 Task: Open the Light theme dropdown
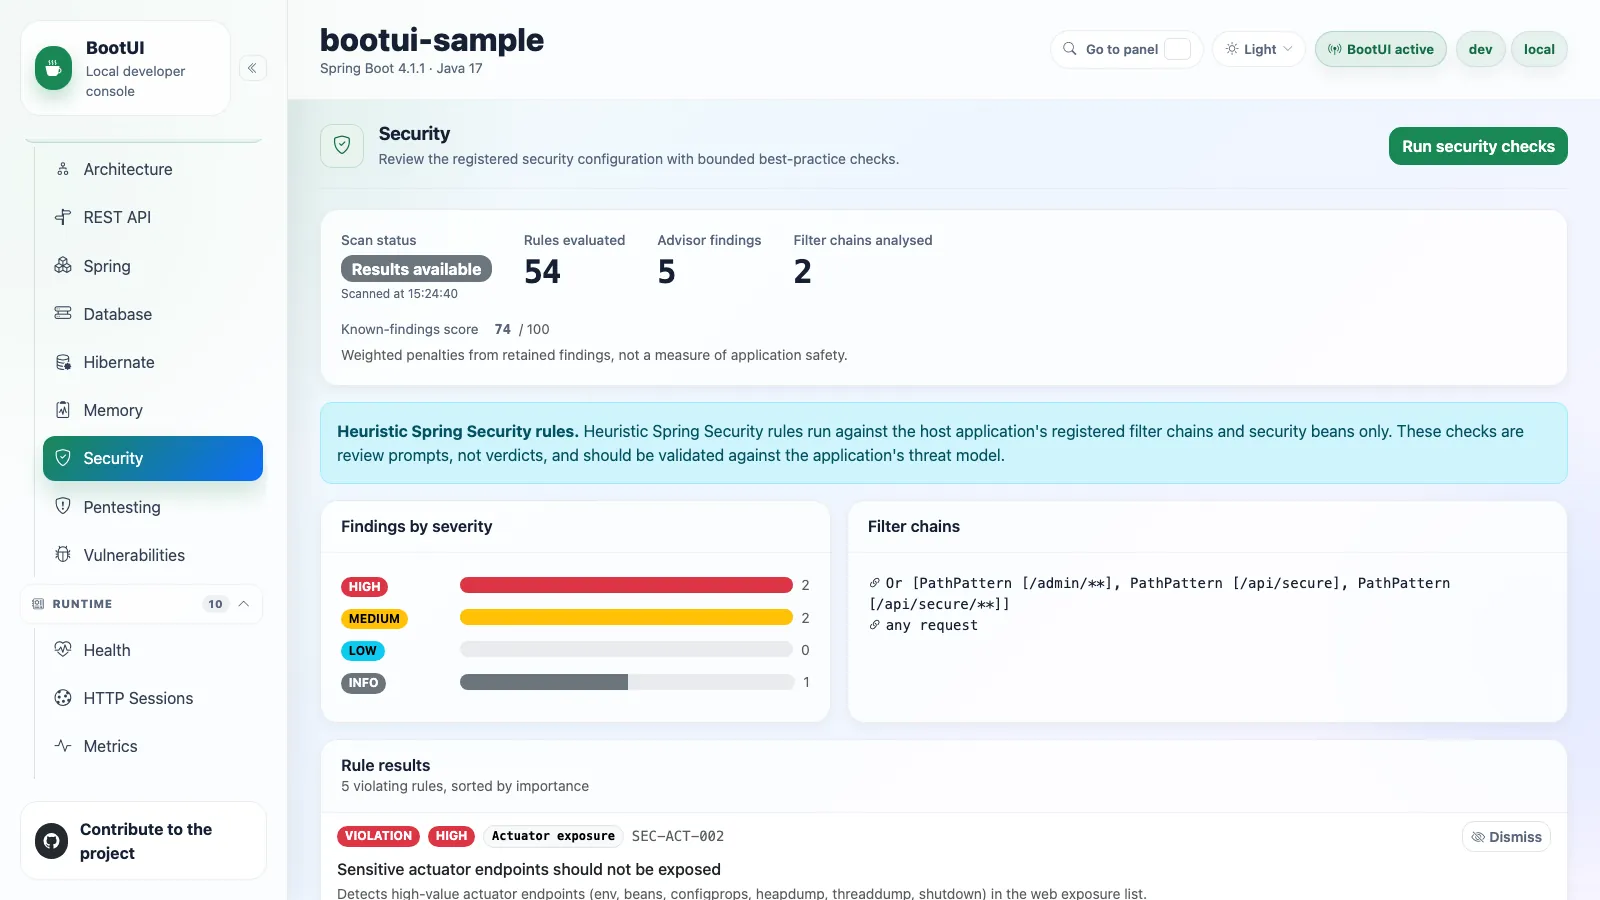(1259, 49)
